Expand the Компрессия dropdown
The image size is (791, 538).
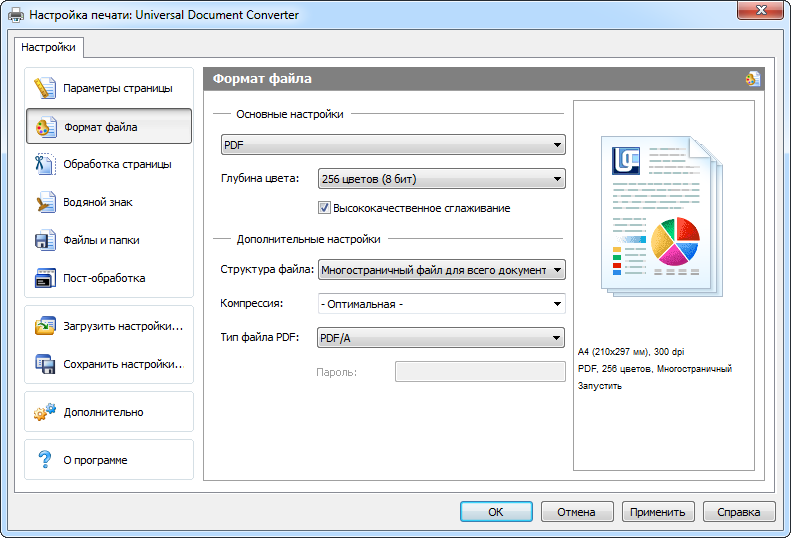pyautogui.click(x=441, y=304)
